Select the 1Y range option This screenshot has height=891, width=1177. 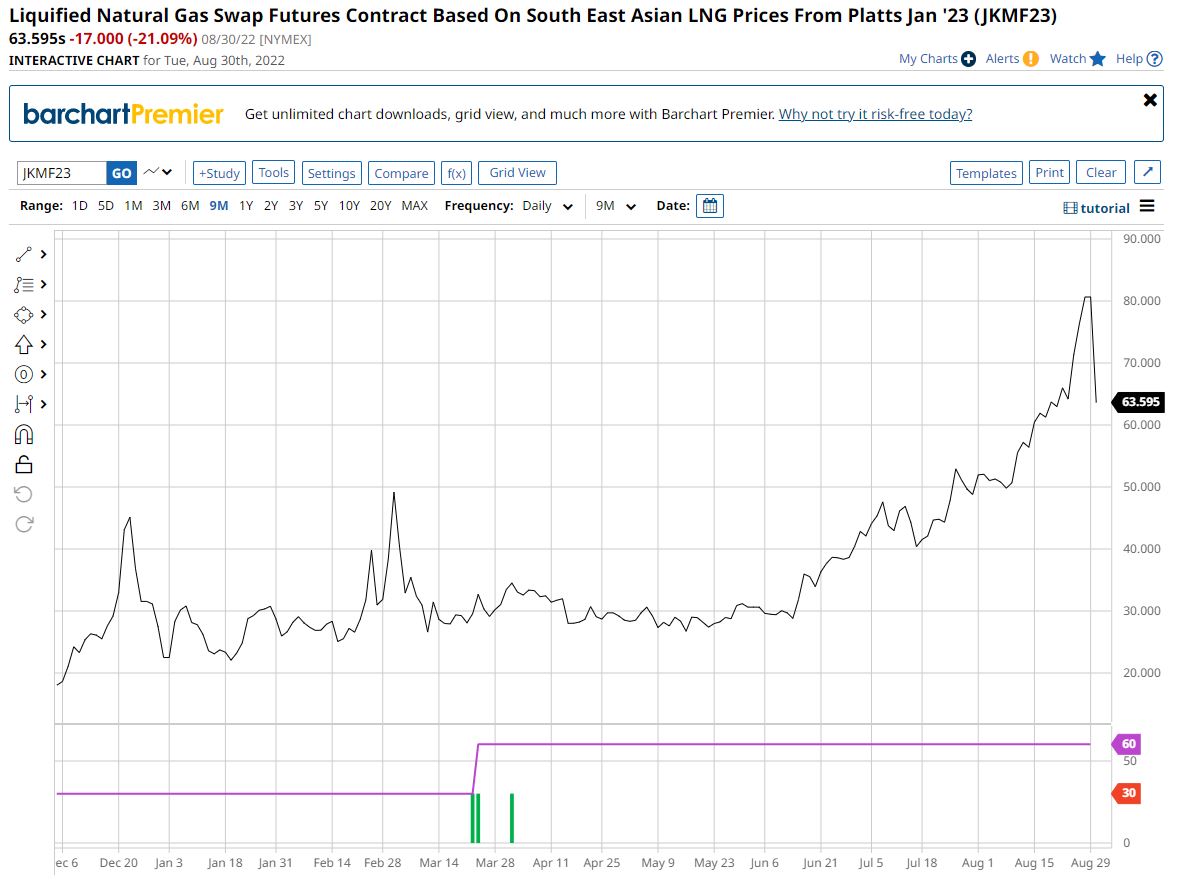coord(246,206)
